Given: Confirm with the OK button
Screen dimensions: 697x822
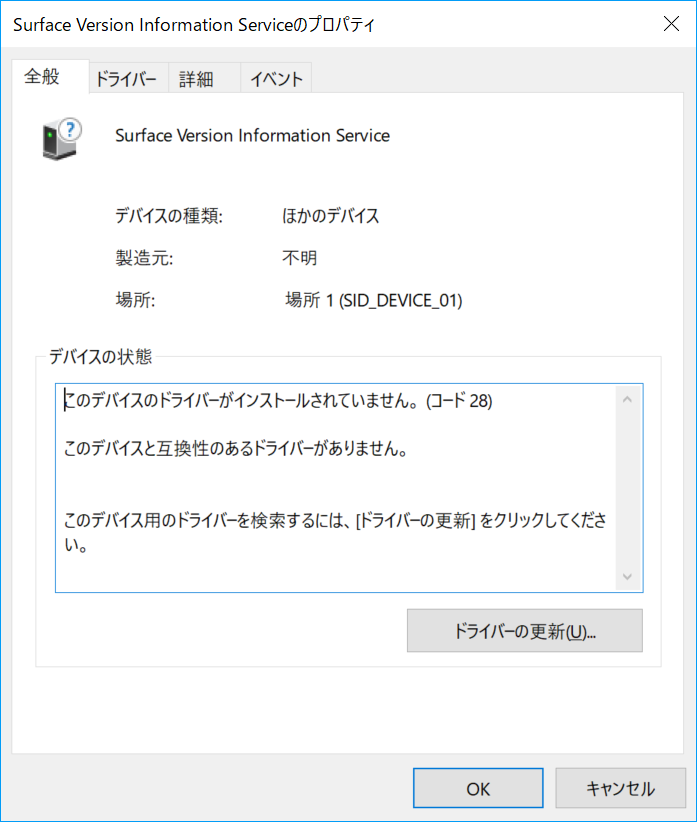Looking at the screenshot, I should point(478,788).
